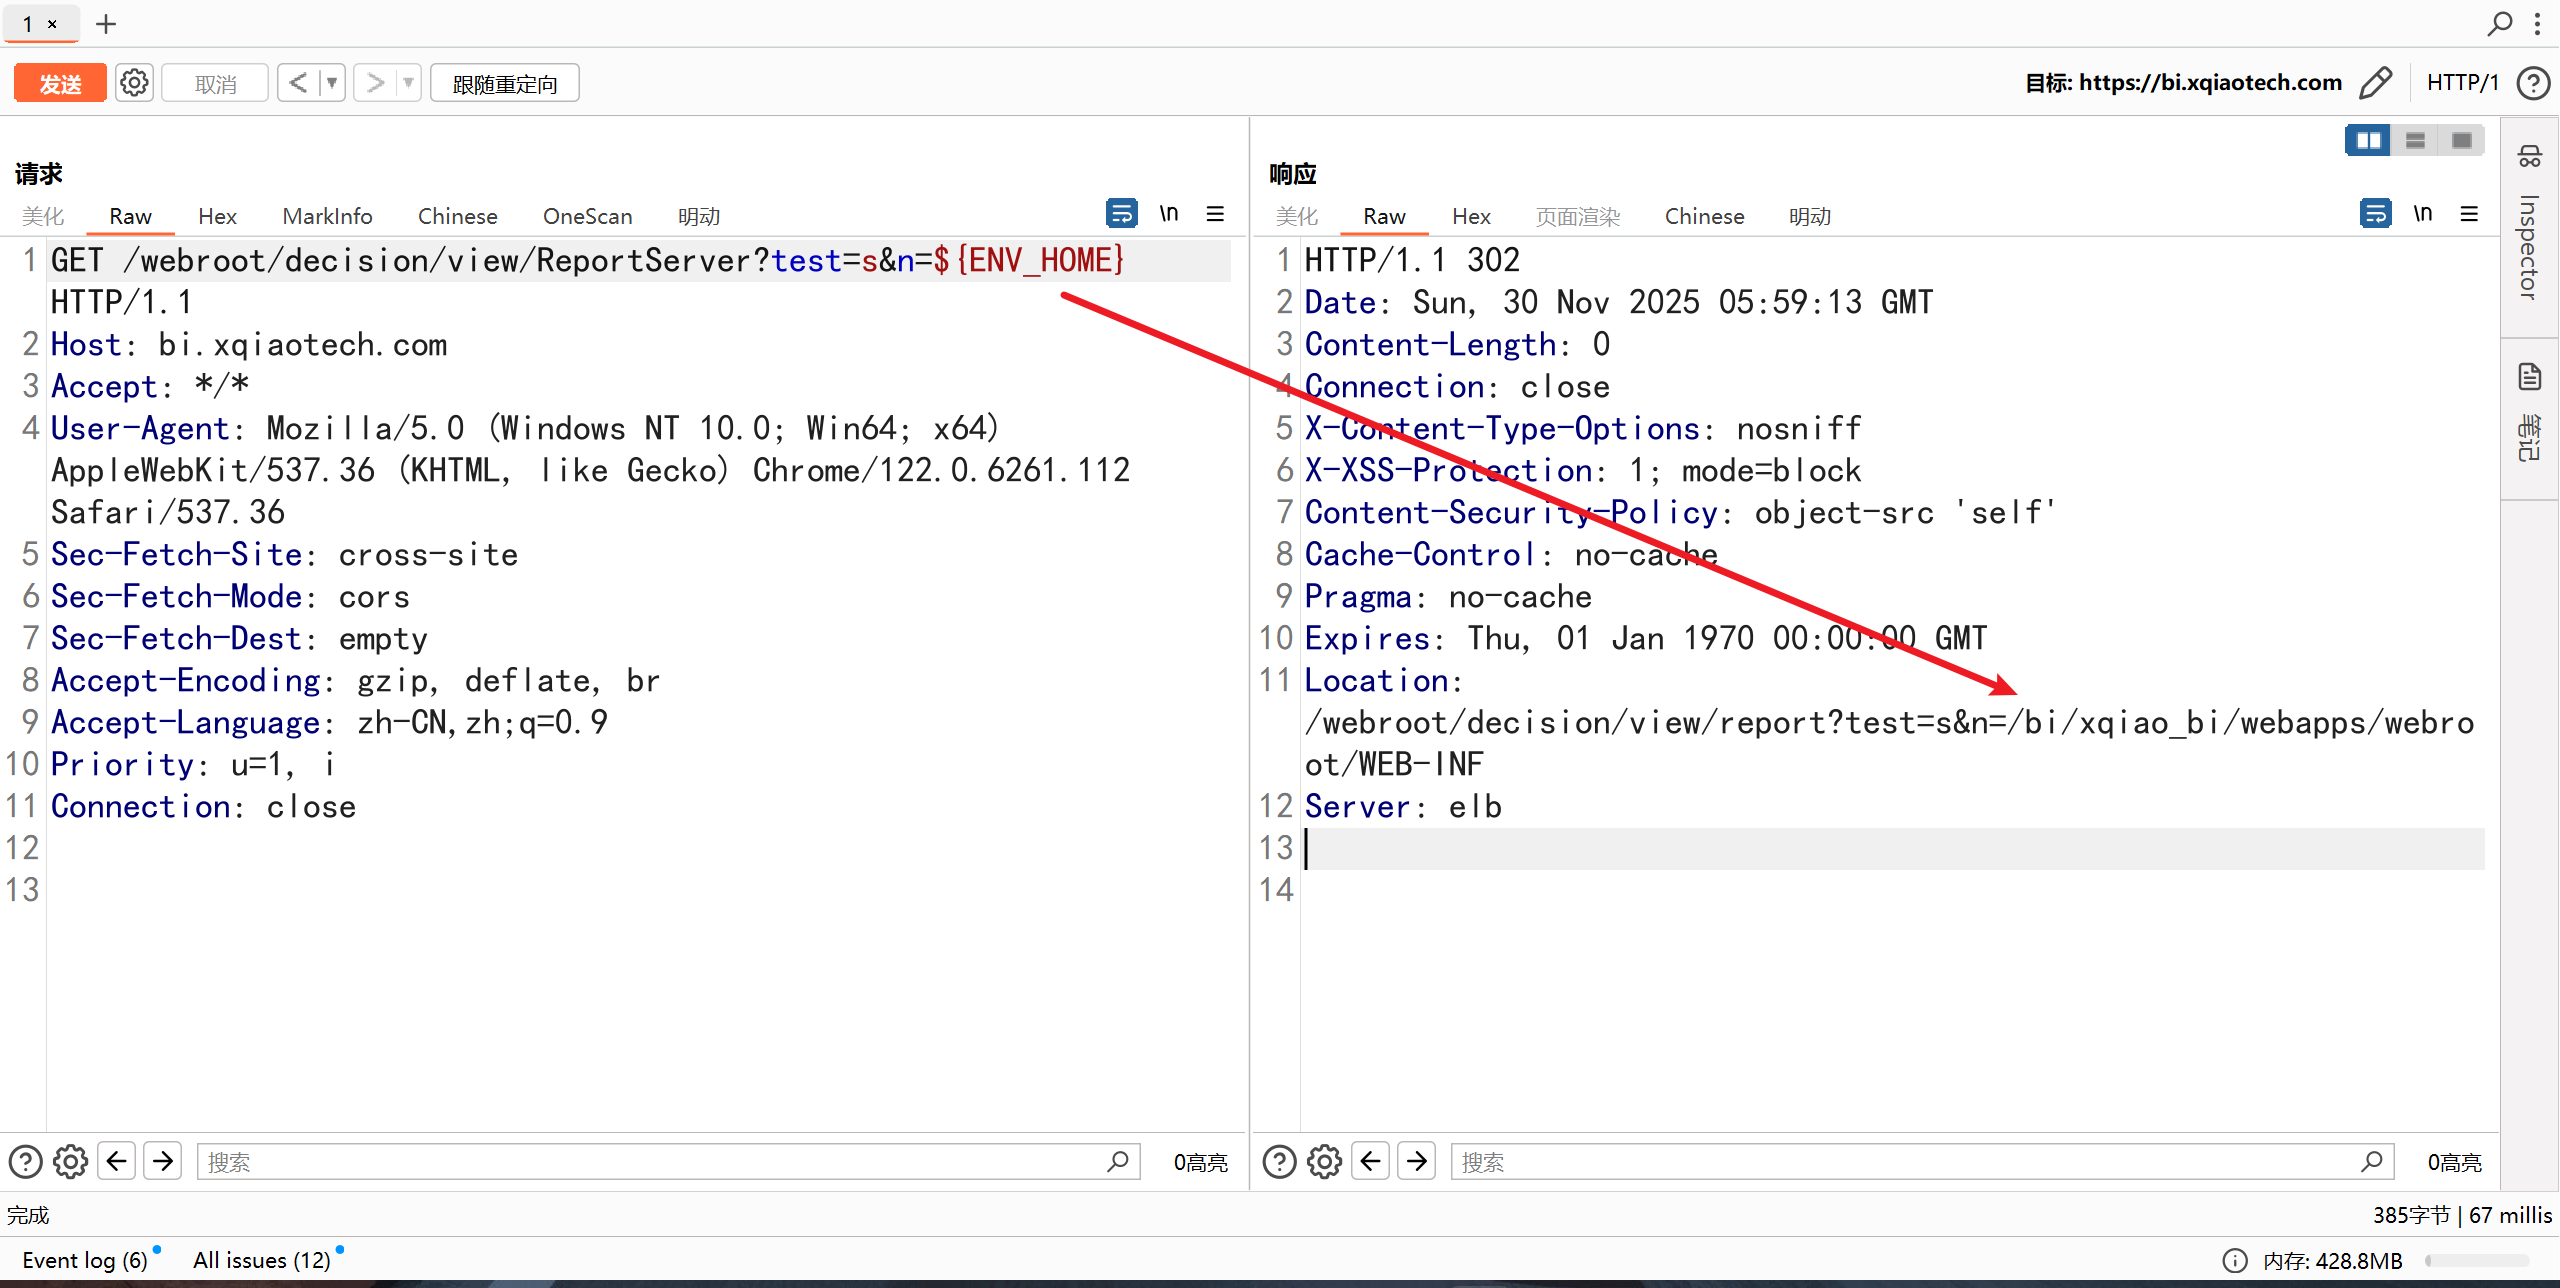Switch request view to Hex tab
Screen dimensions: 2560x1288
pos(217,216)
